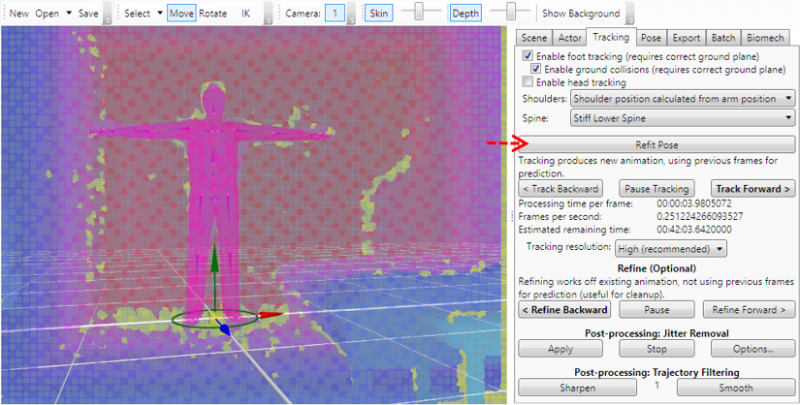This screenshot has height=405, width=800.
Task: Go to the Batch tab
Action: point(723,38)
